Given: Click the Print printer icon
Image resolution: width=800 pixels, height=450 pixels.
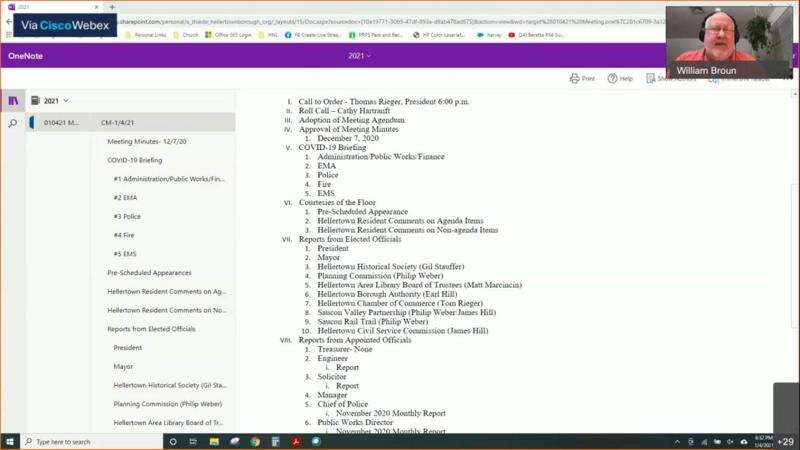Looking at the screenshot, I should 574,78.
